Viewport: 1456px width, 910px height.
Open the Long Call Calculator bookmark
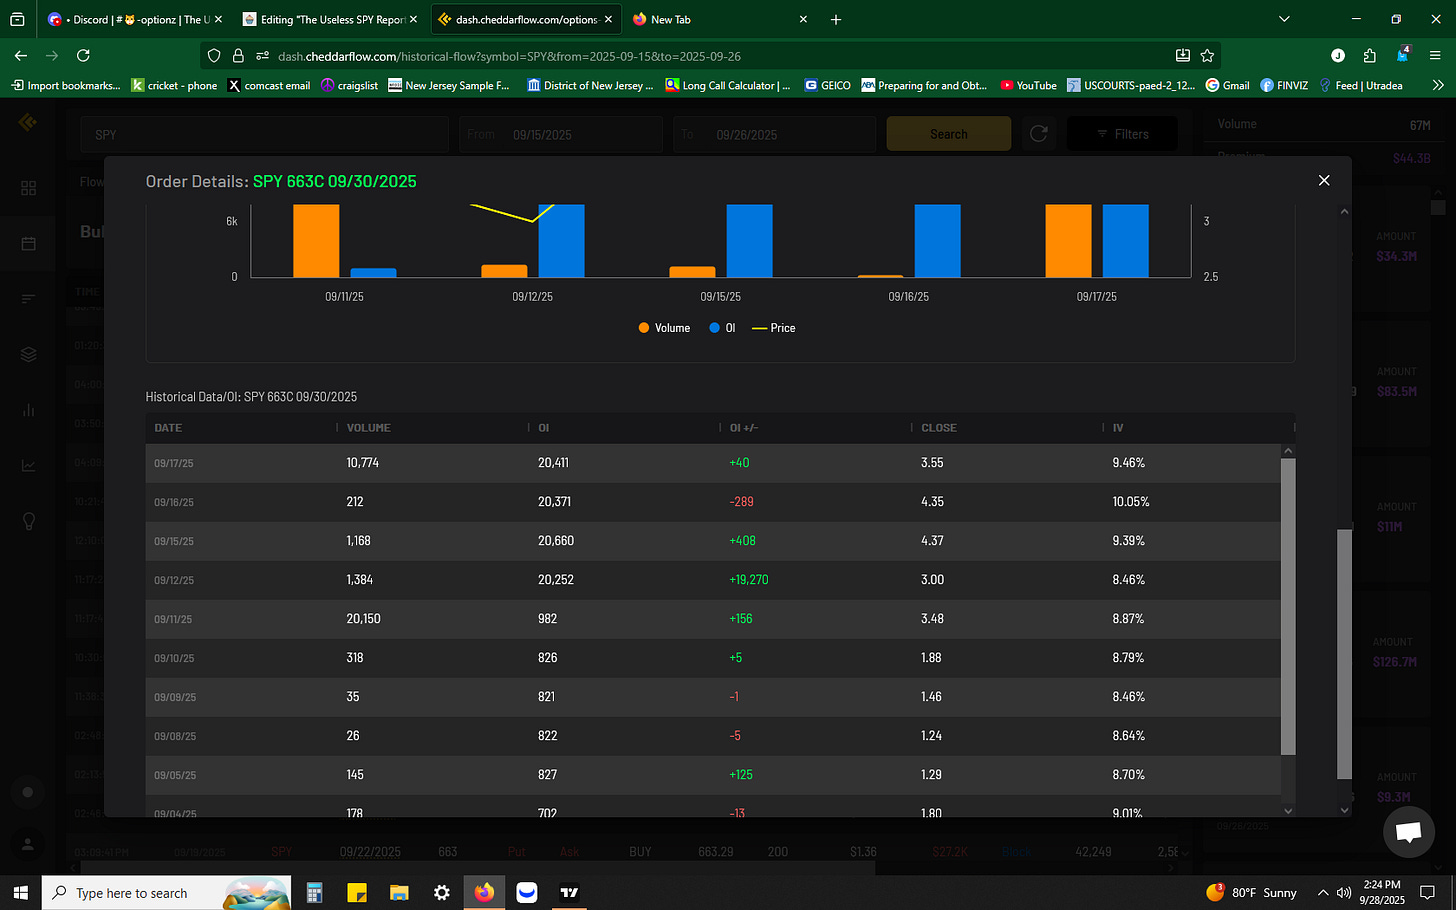click(728, 85)
